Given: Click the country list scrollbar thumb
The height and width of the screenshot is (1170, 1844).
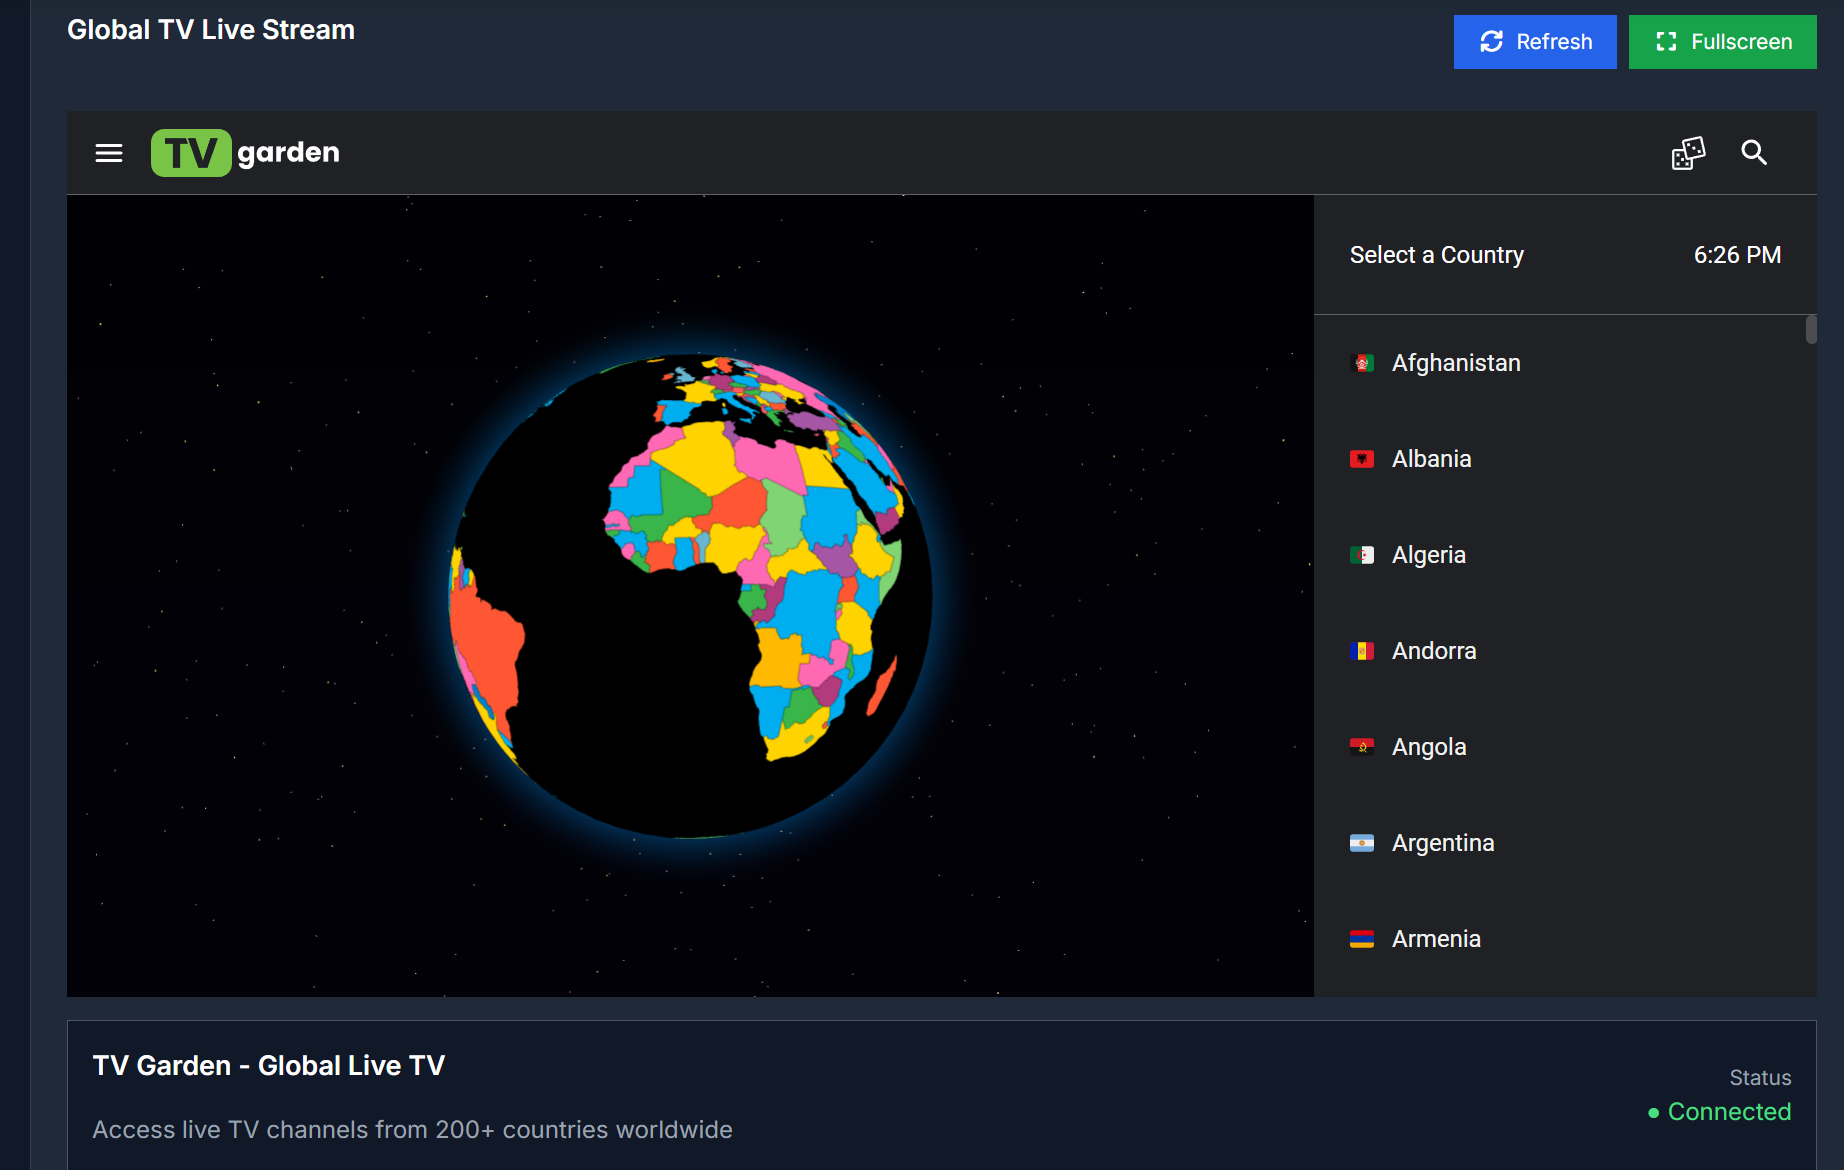Looking at the screenshot, I should (1811, 330).
